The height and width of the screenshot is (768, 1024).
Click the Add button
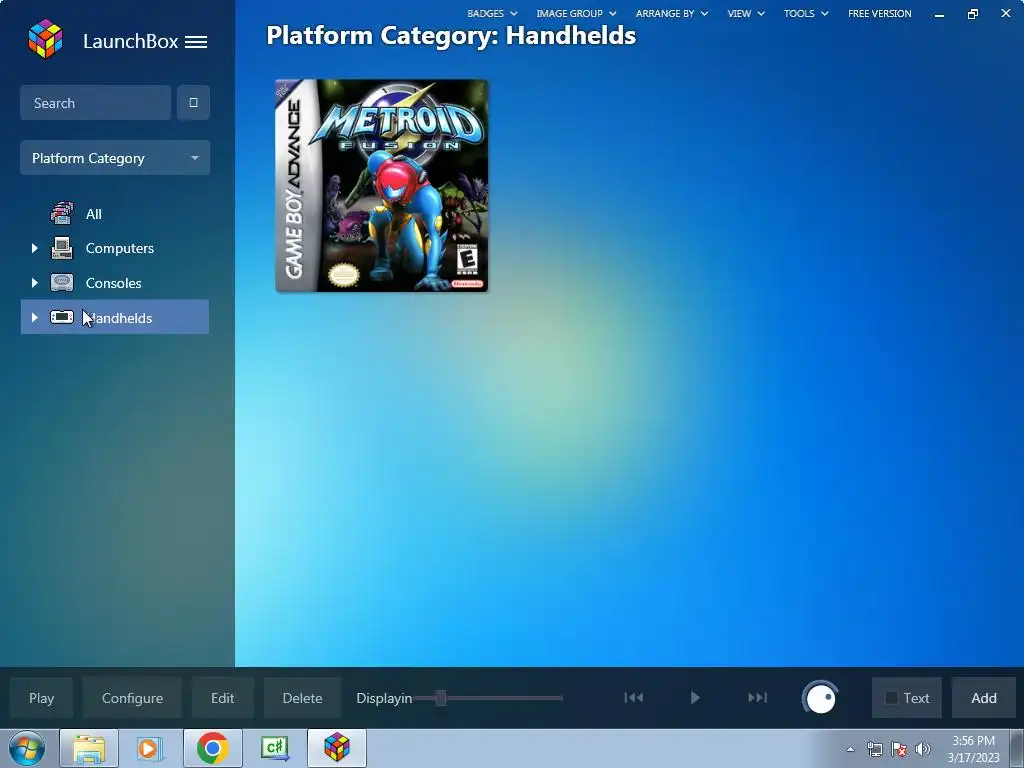point(984,698)
